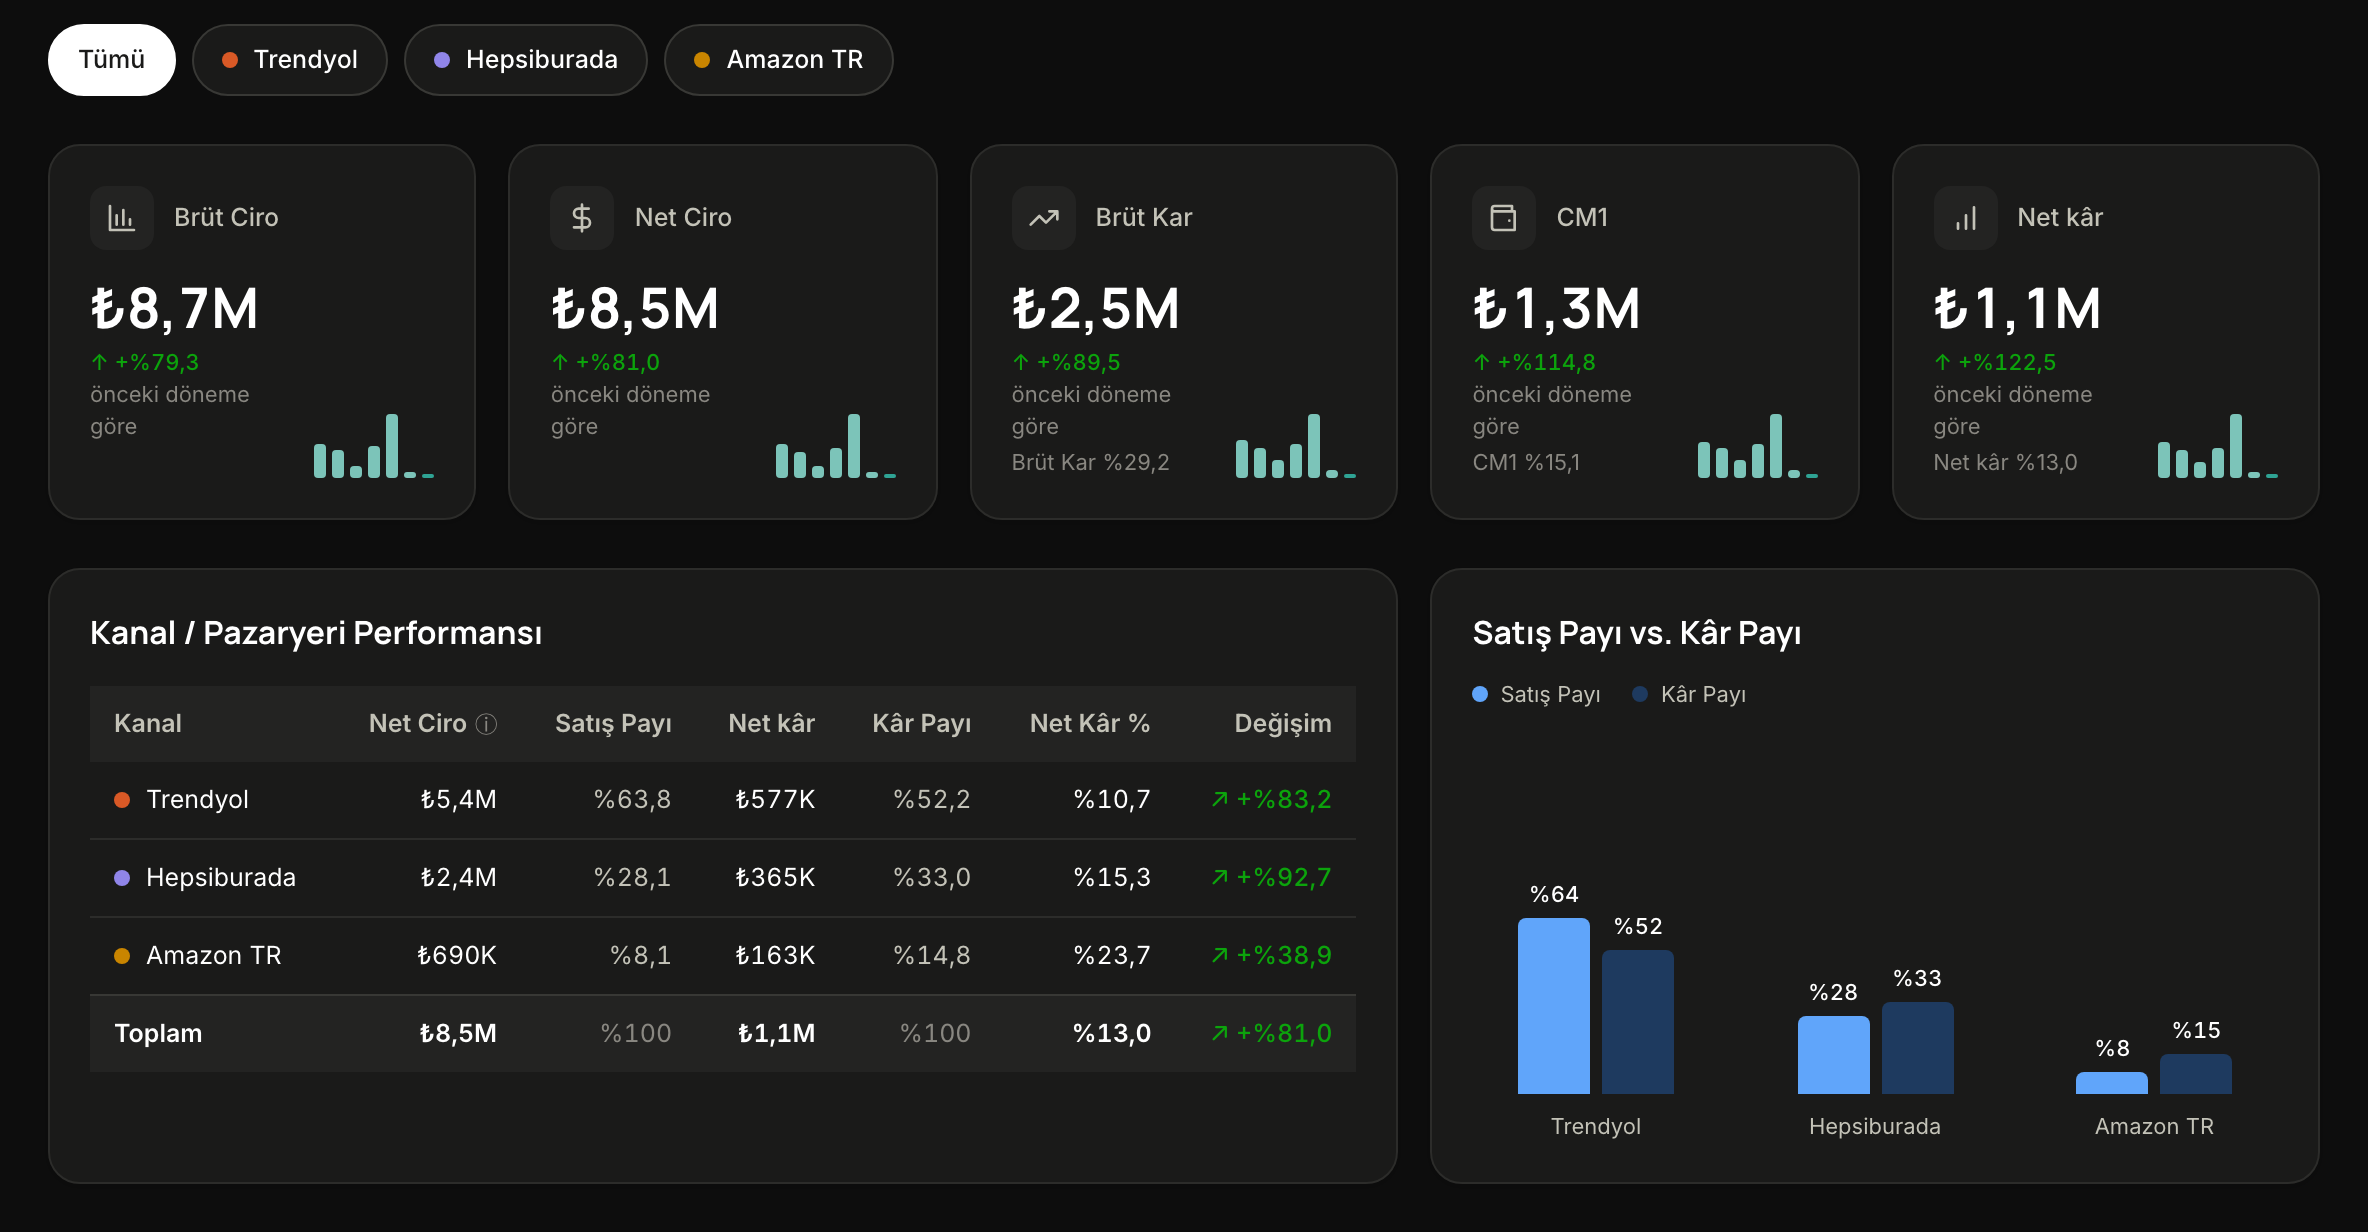Click Trendyol's %64 Satış Payı bar
This screenshot has width=2368, height=1232.
(1554, 1006)
